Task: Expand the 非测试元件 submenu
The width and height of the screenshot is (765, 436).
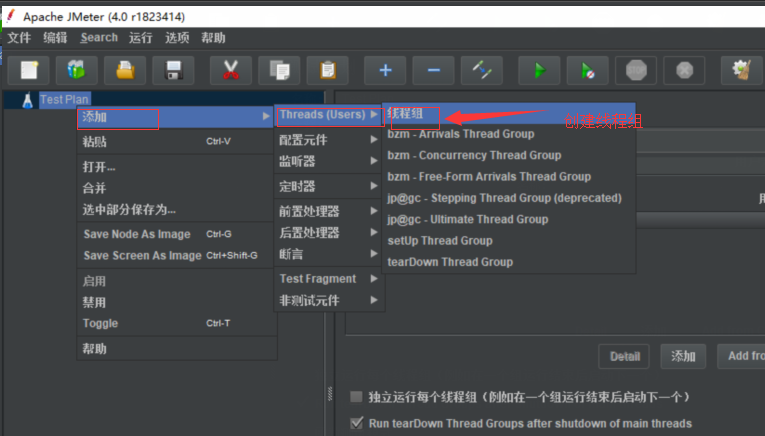Action: point(329,300)
